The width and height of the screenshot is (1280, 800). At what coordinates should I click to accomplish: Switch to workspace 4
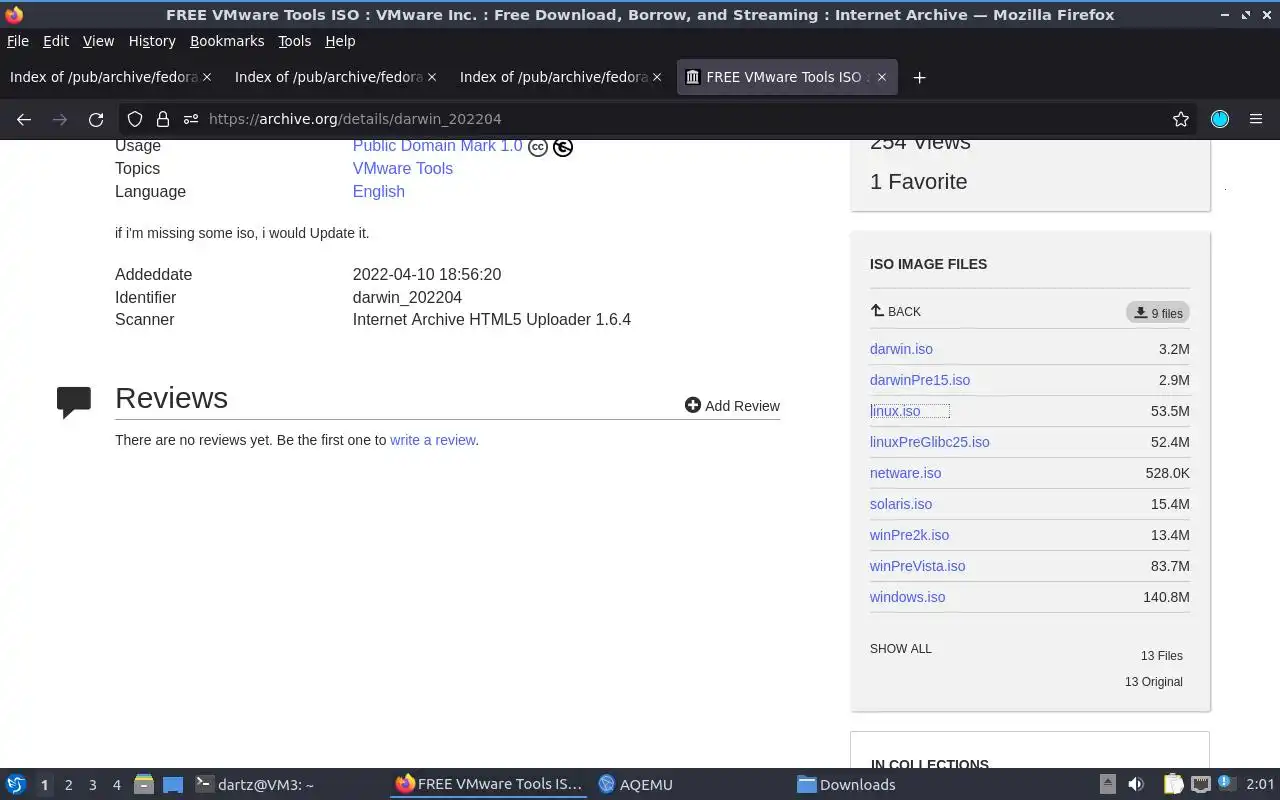(x=116, y=785)
